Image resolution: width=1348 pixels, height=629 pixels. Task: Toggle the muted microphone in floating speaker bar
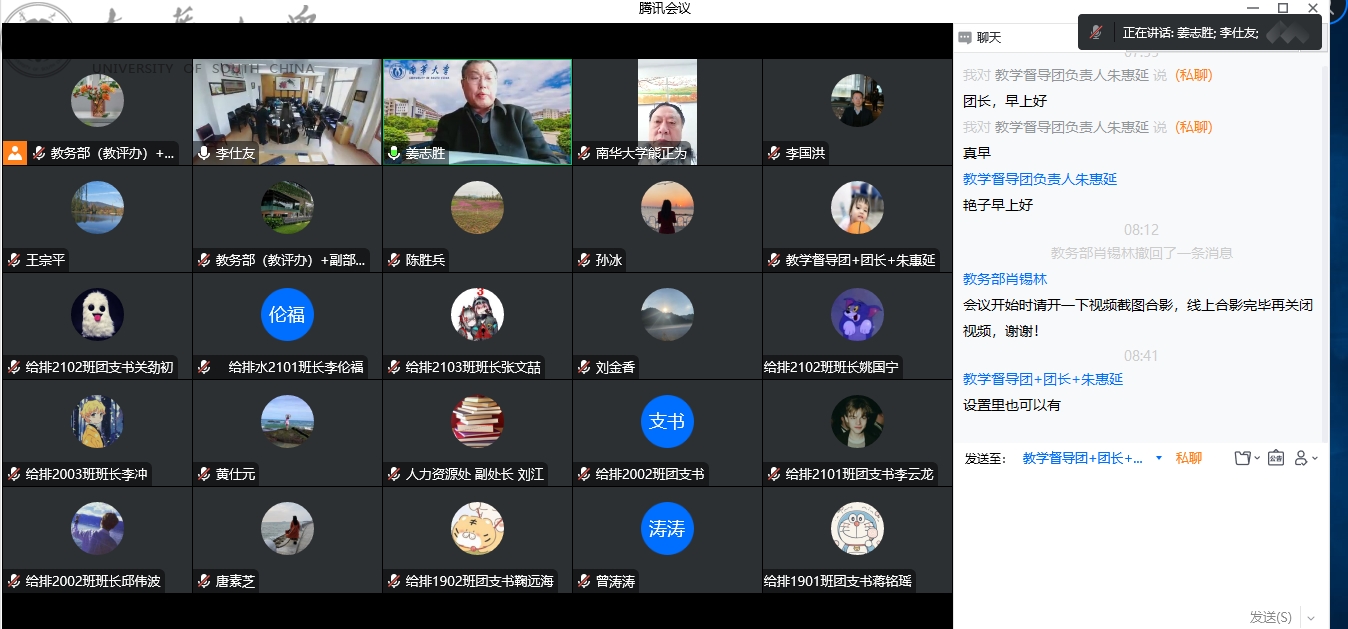click(x=1097, y=32)
